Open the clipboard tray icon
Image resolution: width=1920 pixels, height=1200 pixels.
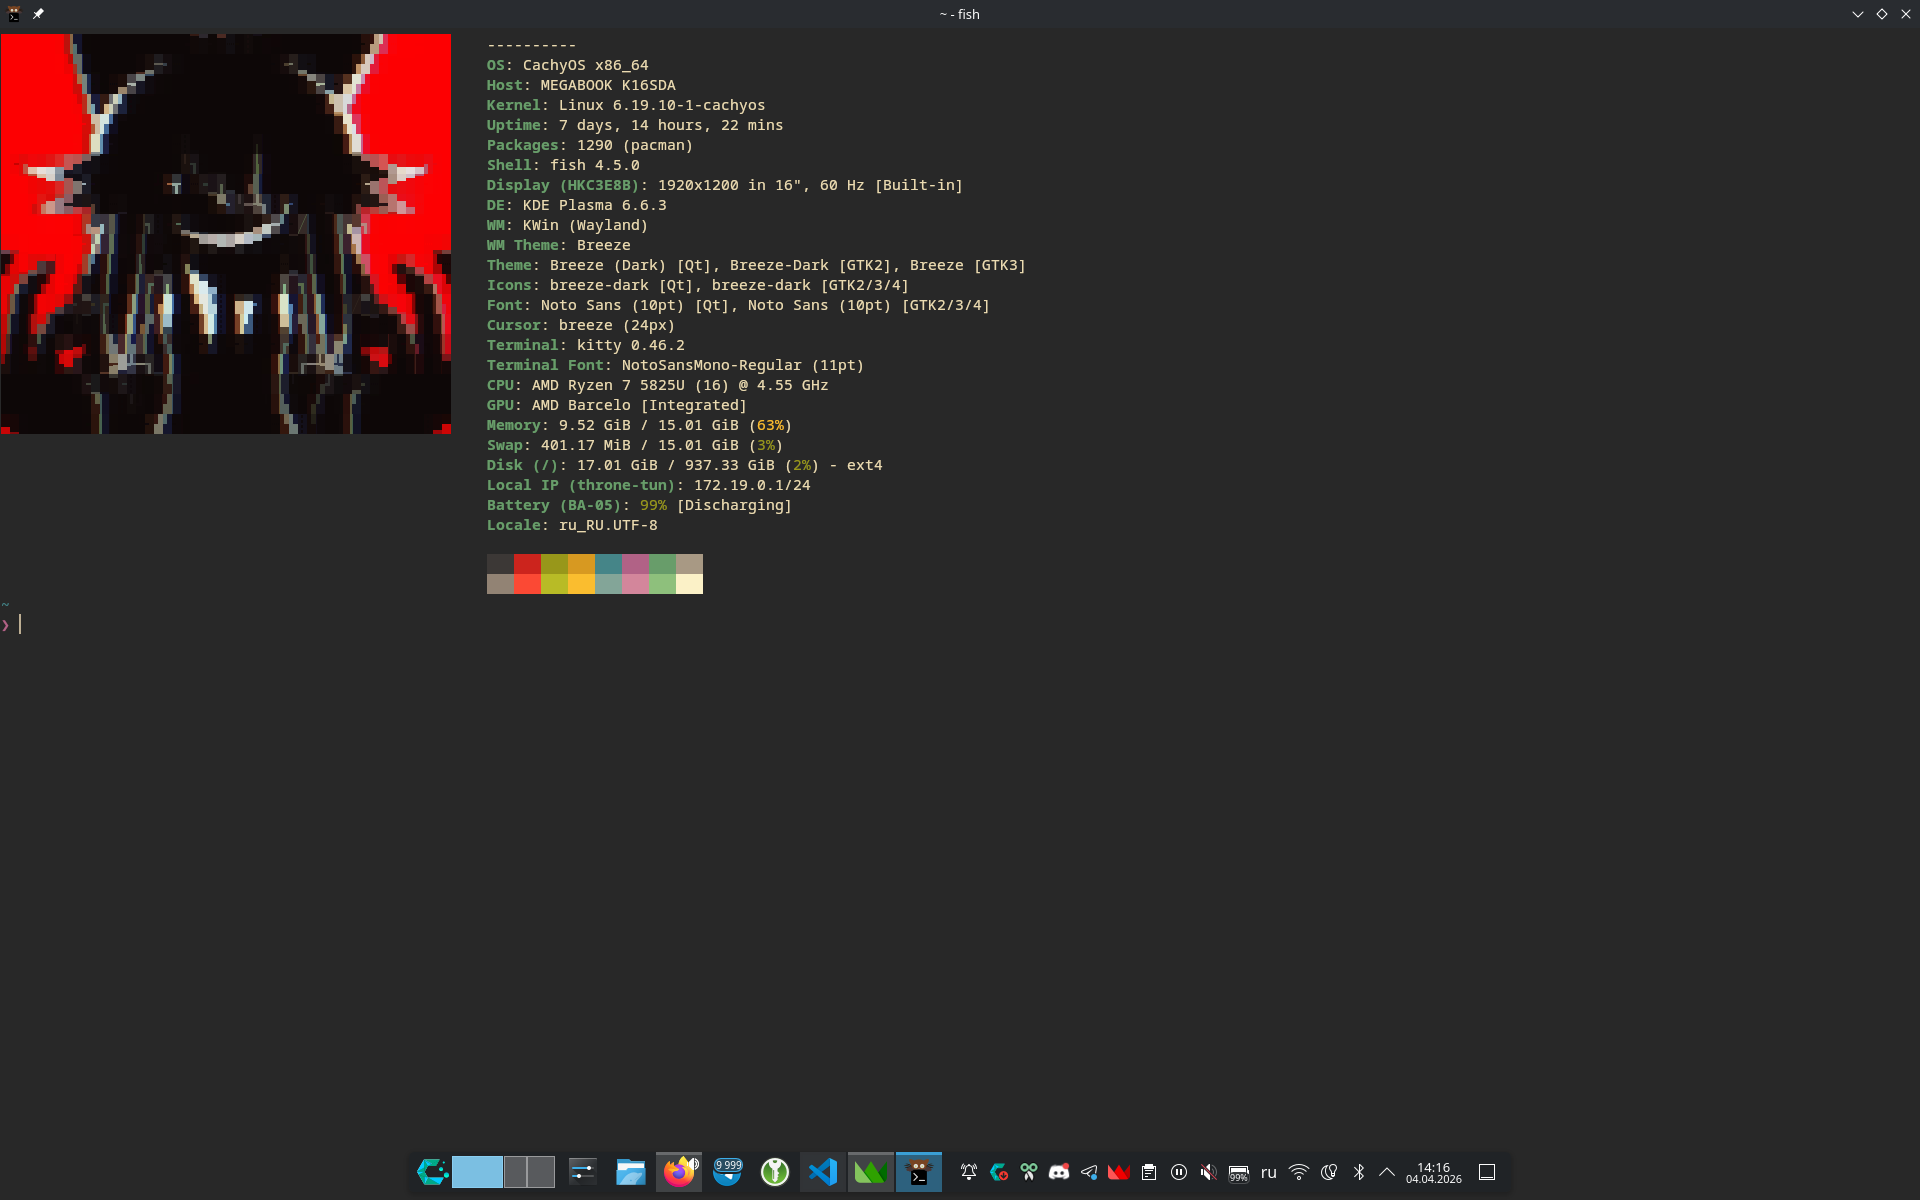[1149, 1172]
